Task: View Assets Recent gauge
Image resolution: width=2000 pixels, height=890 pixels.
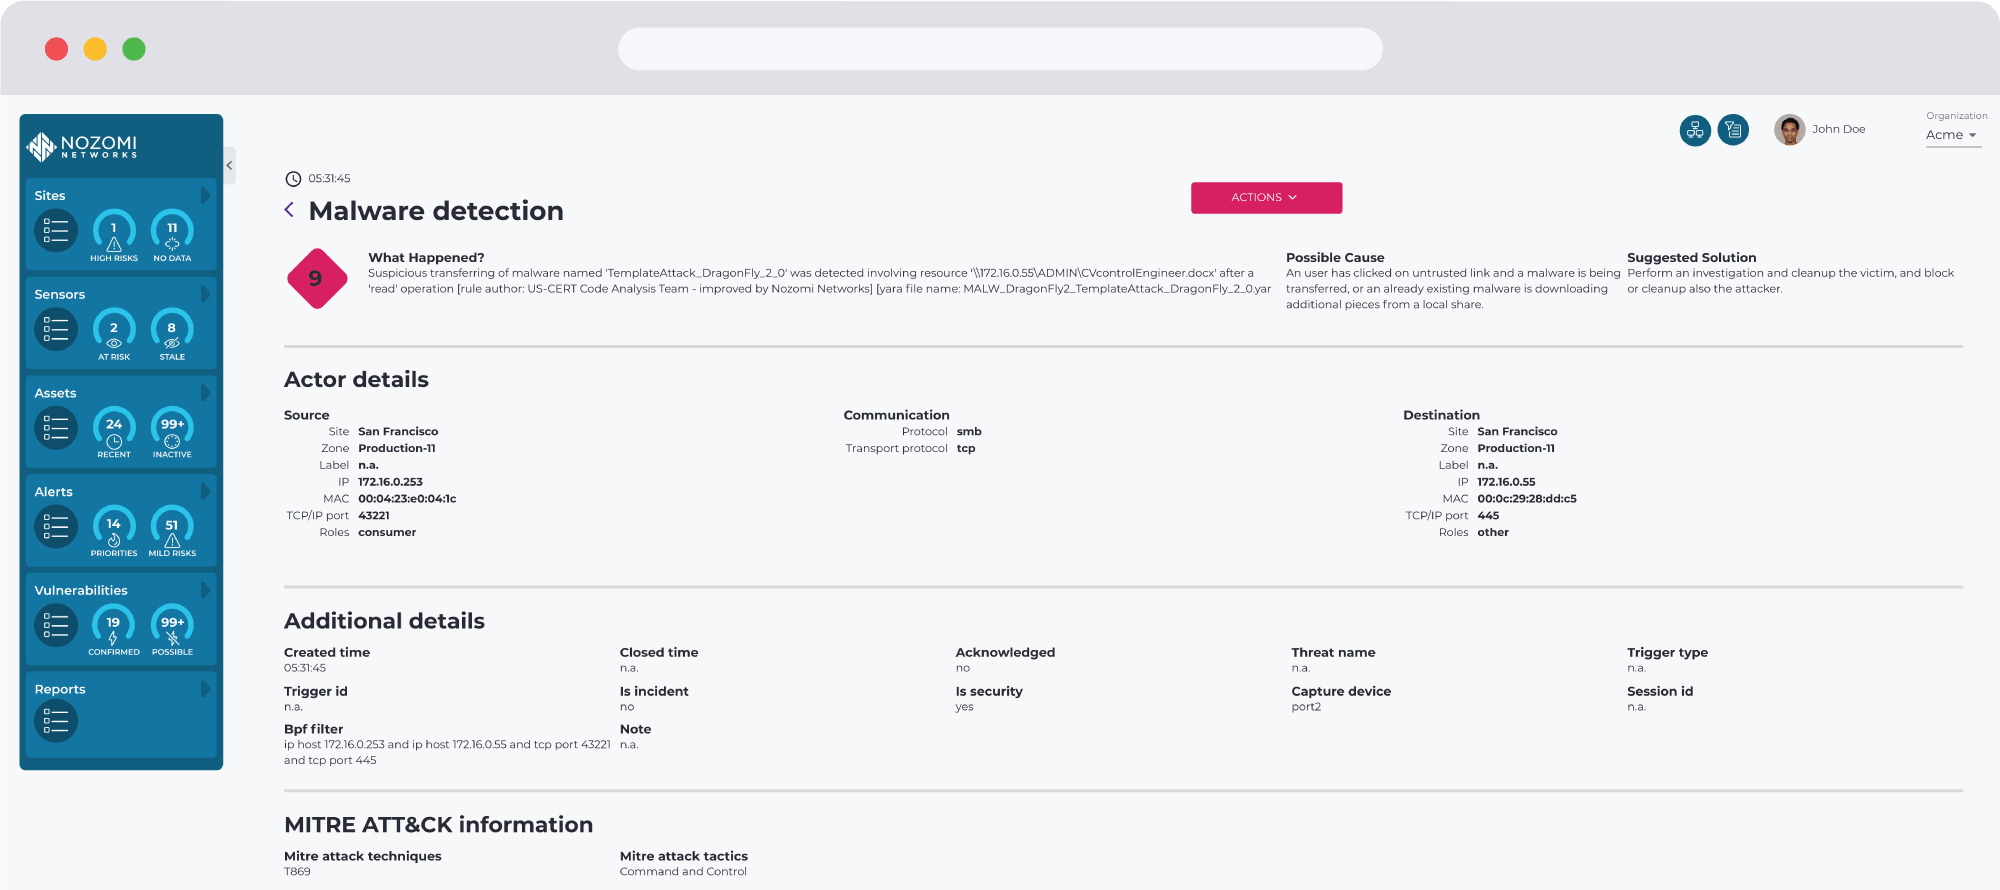Action: click(x=114, y=430)
